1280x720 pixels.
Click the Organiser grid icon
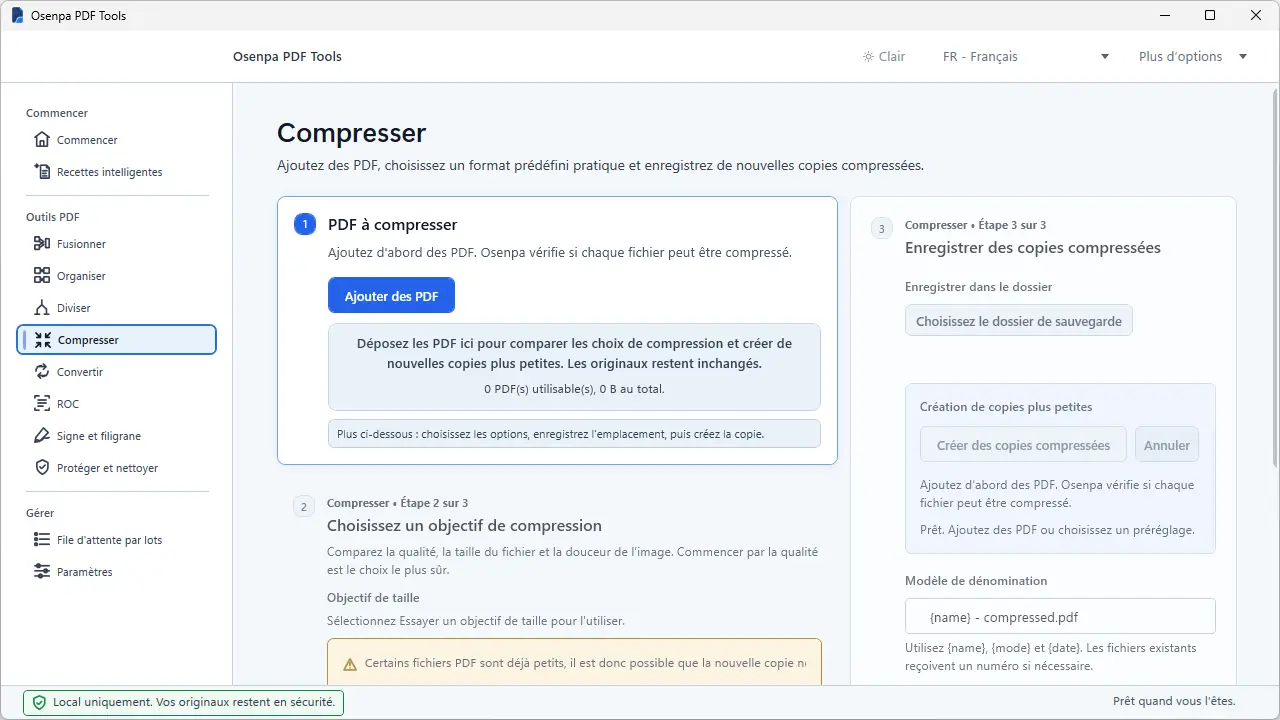(x=42, y=276)
